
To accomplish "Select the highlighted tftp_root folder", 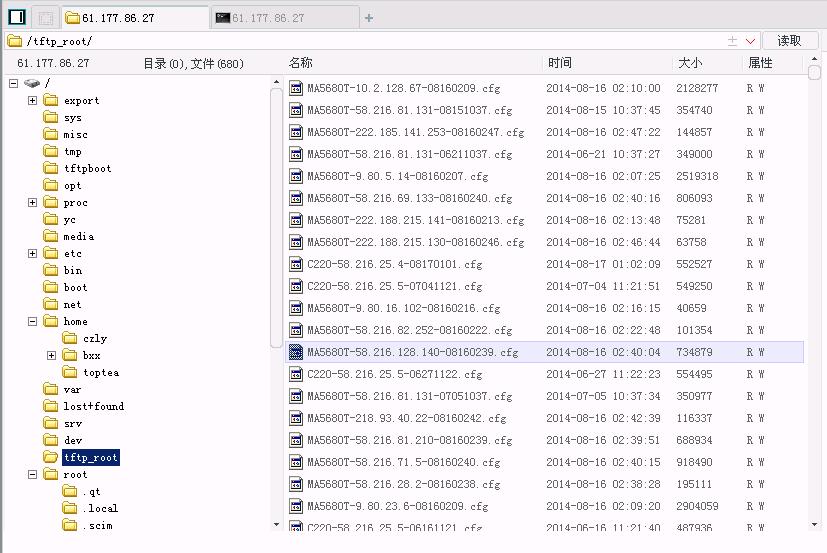I will coord(91,457).
